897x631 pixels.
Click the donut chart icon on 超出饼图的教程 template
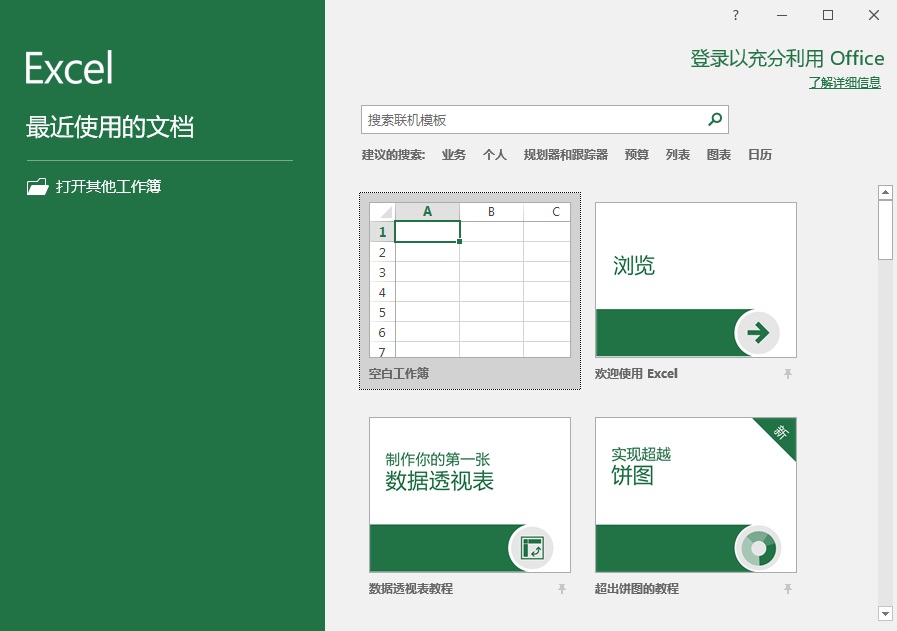coord(759,548)
